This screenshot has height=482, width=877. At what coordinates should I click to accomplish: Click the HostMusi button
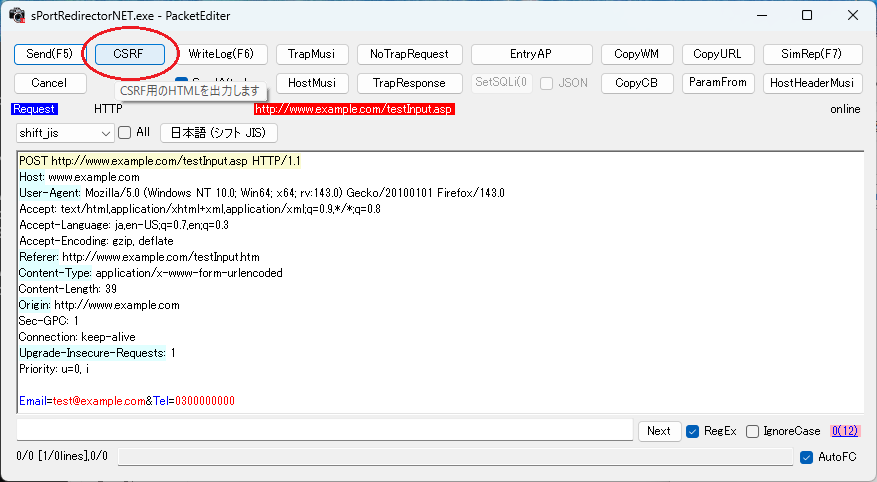point(312,83)
